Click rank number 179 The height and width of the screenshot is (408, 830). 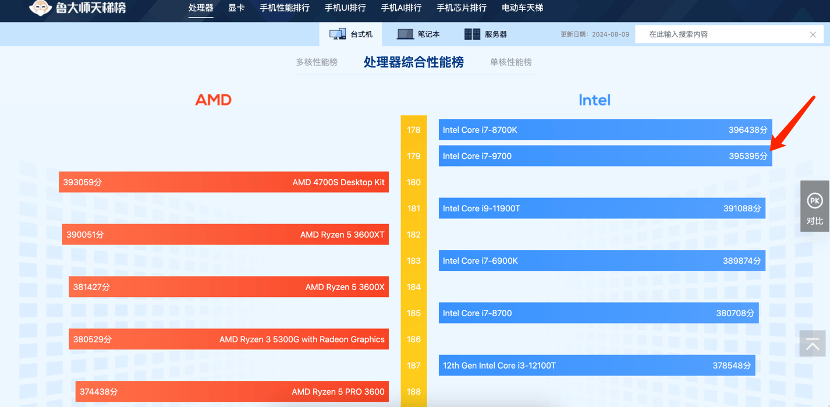pyautogui.click(x=413, y=156)
